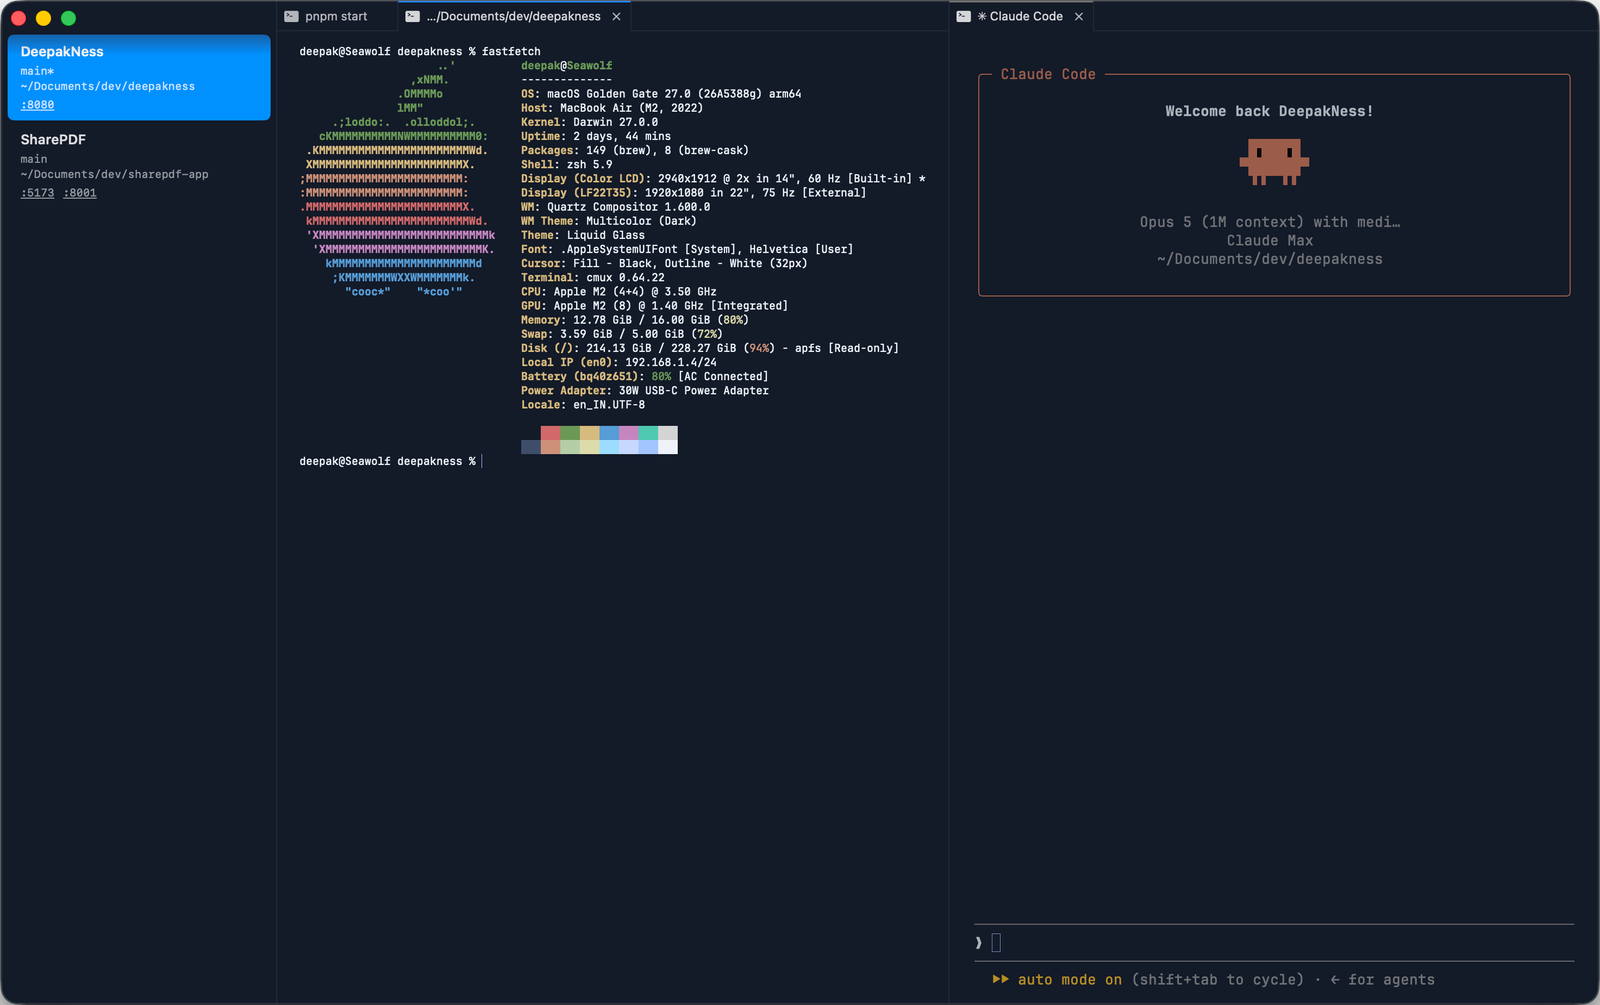1600x1005 pixels.
Task: Click terminal icon on pnpm start tab
Action: pos(291,16)
